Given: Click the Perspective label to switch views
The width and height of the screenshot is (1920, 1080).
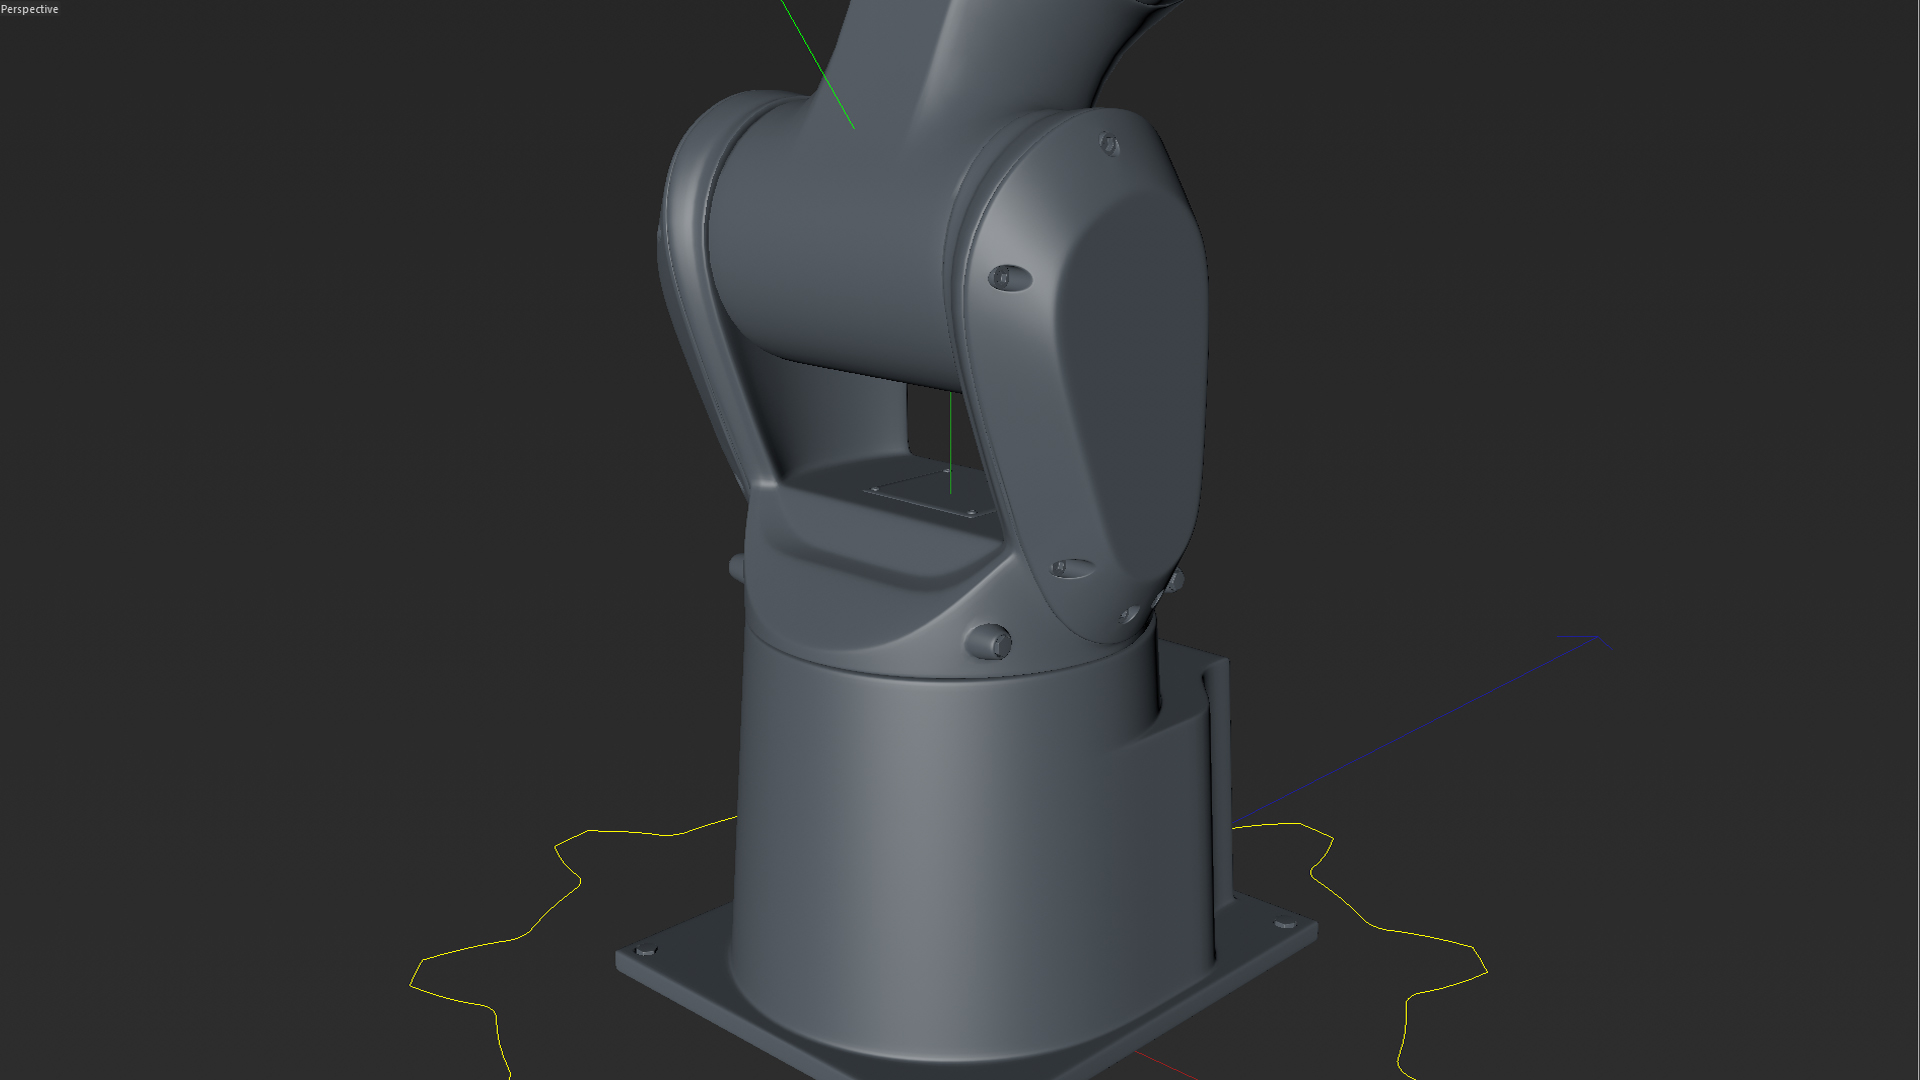Looking at the screenshot, I should (30, 8).
